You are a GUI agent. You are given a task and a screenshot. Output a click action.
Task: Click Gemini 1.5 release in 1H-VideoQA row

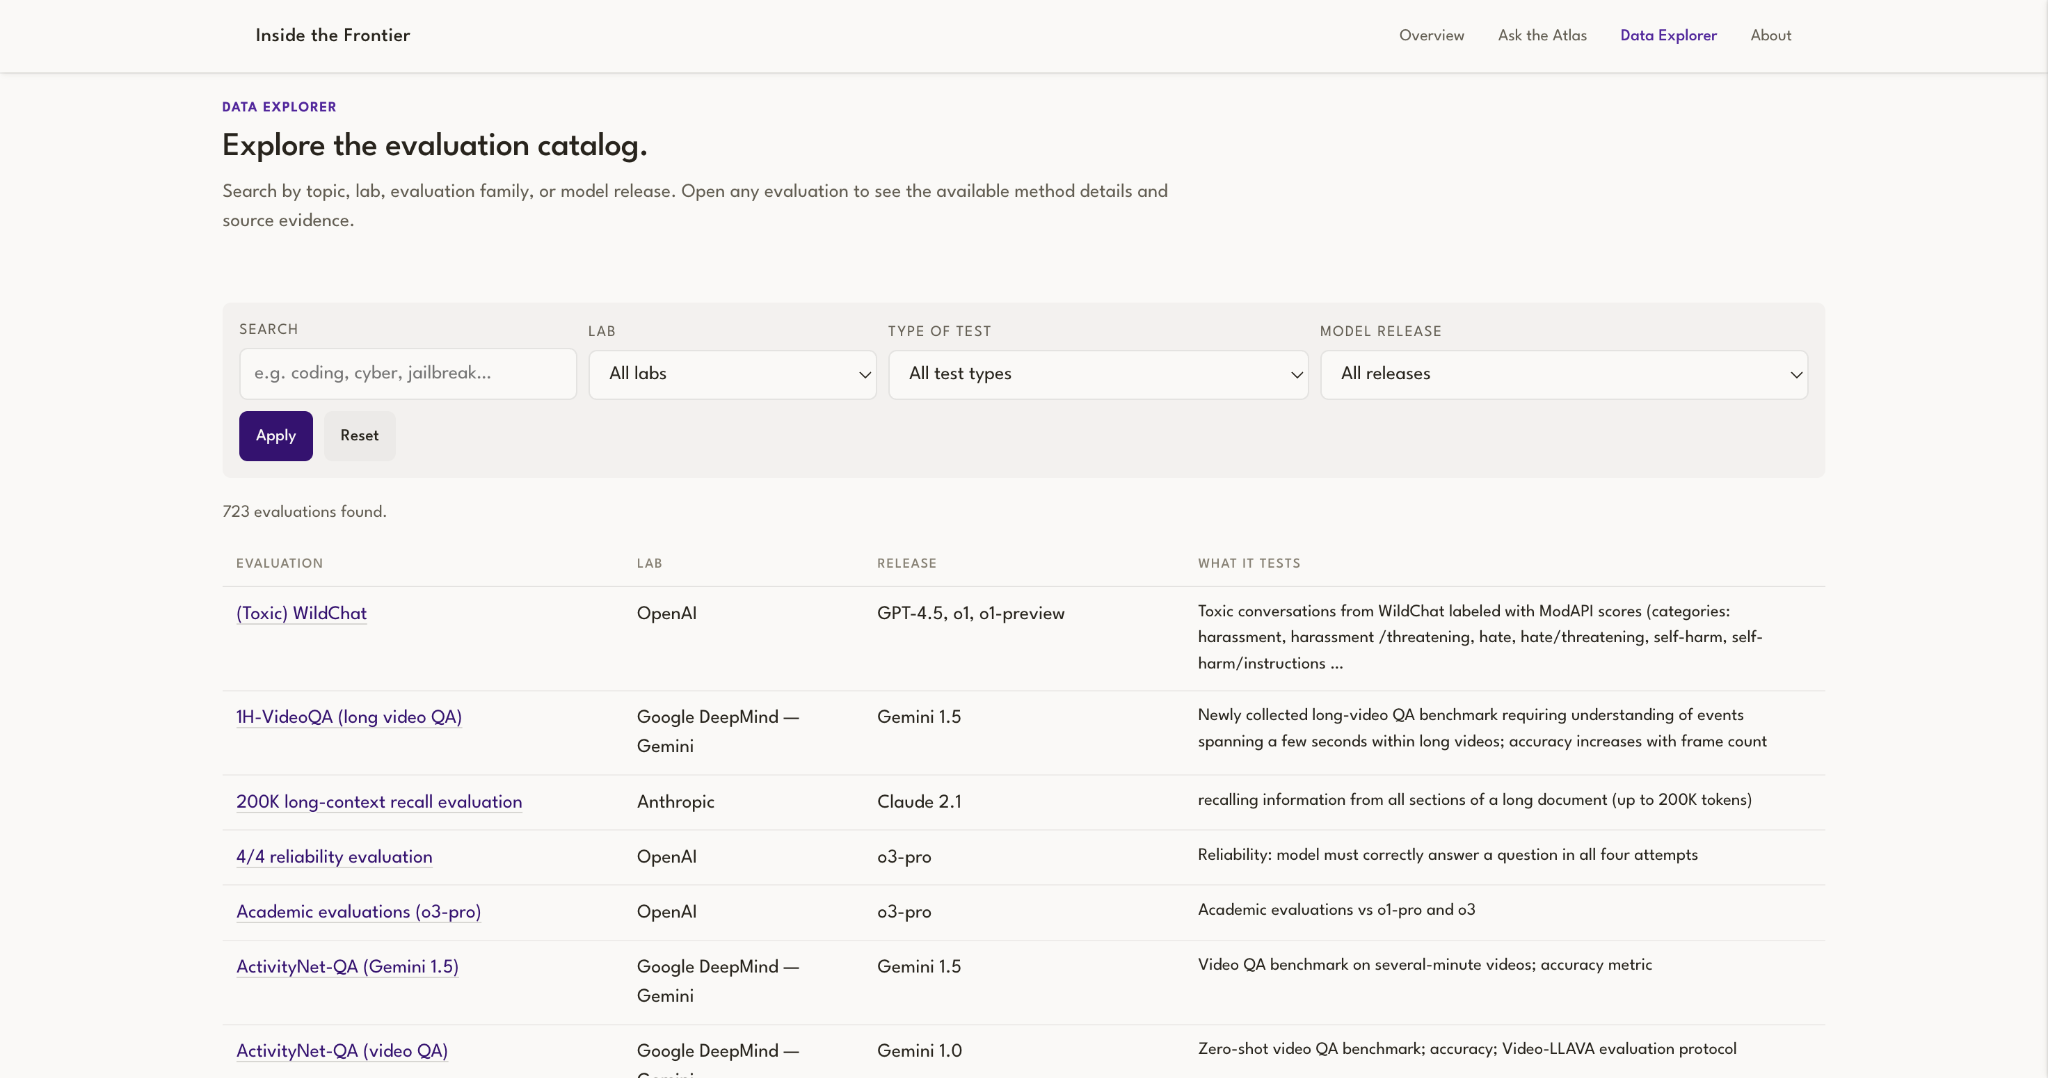coord(918,717)
